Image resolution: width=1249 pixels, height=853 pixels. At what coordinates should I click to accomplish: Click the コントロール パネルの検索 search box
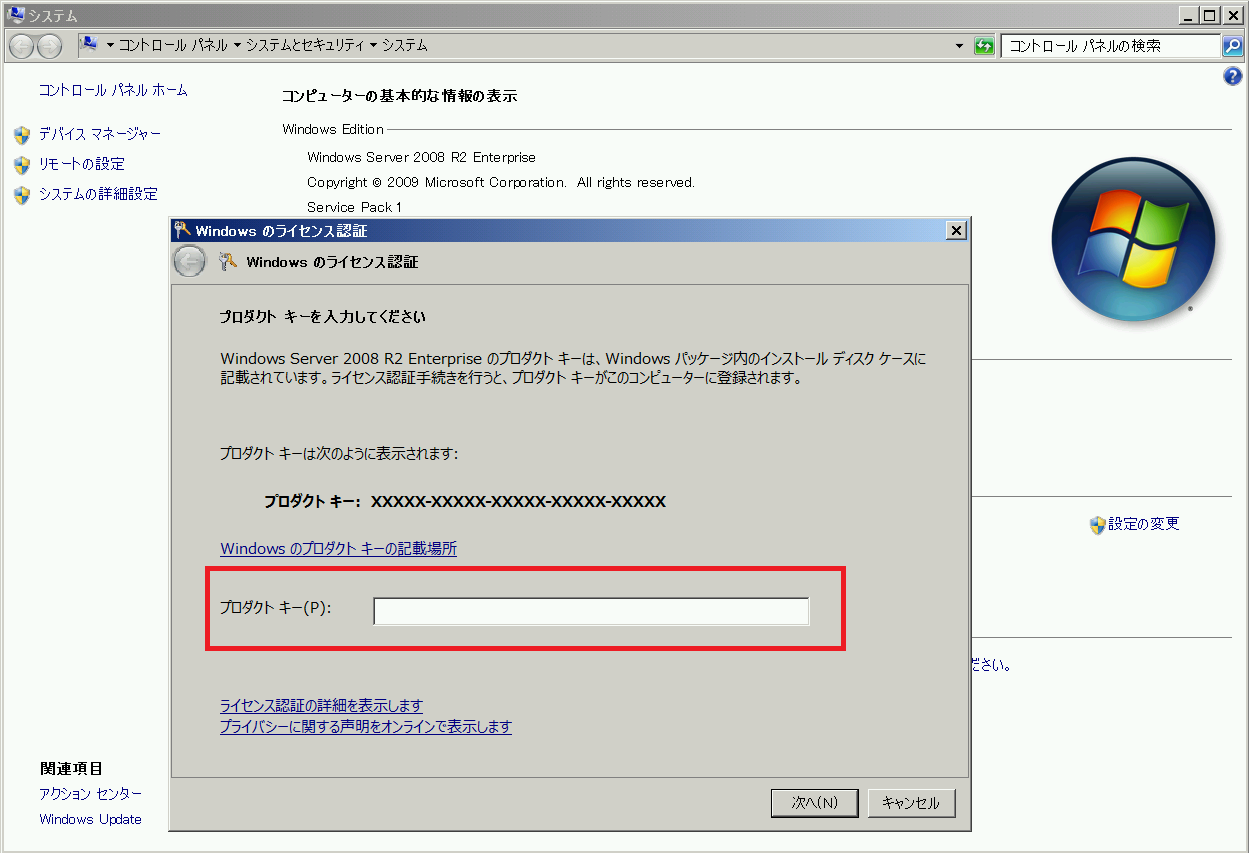(1110, 46)
